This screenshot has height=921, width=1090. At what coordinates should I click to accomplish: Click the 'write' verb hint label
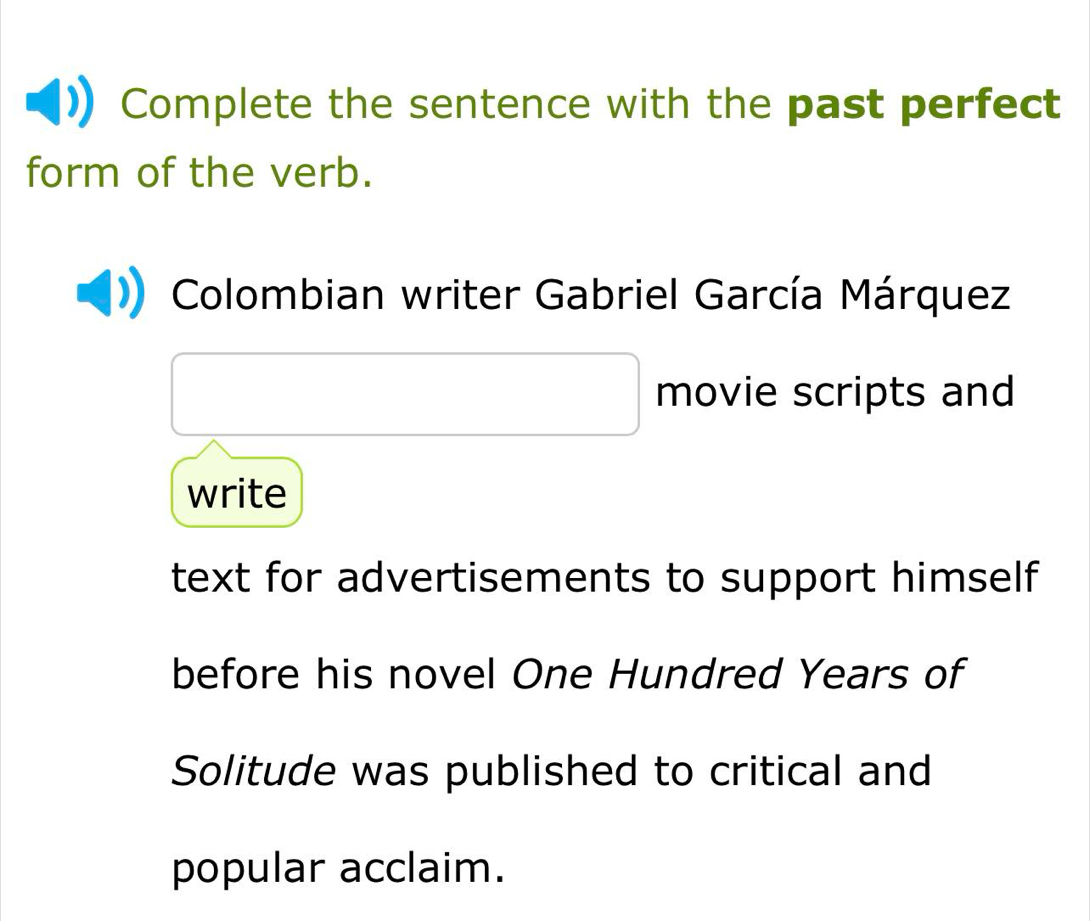[x=236, y=493]
